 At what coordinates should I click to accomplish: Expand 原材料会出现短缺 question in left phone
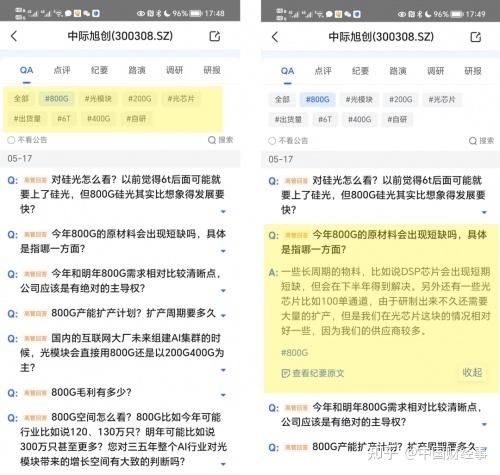pyautogui.click(x=223, y=251)
